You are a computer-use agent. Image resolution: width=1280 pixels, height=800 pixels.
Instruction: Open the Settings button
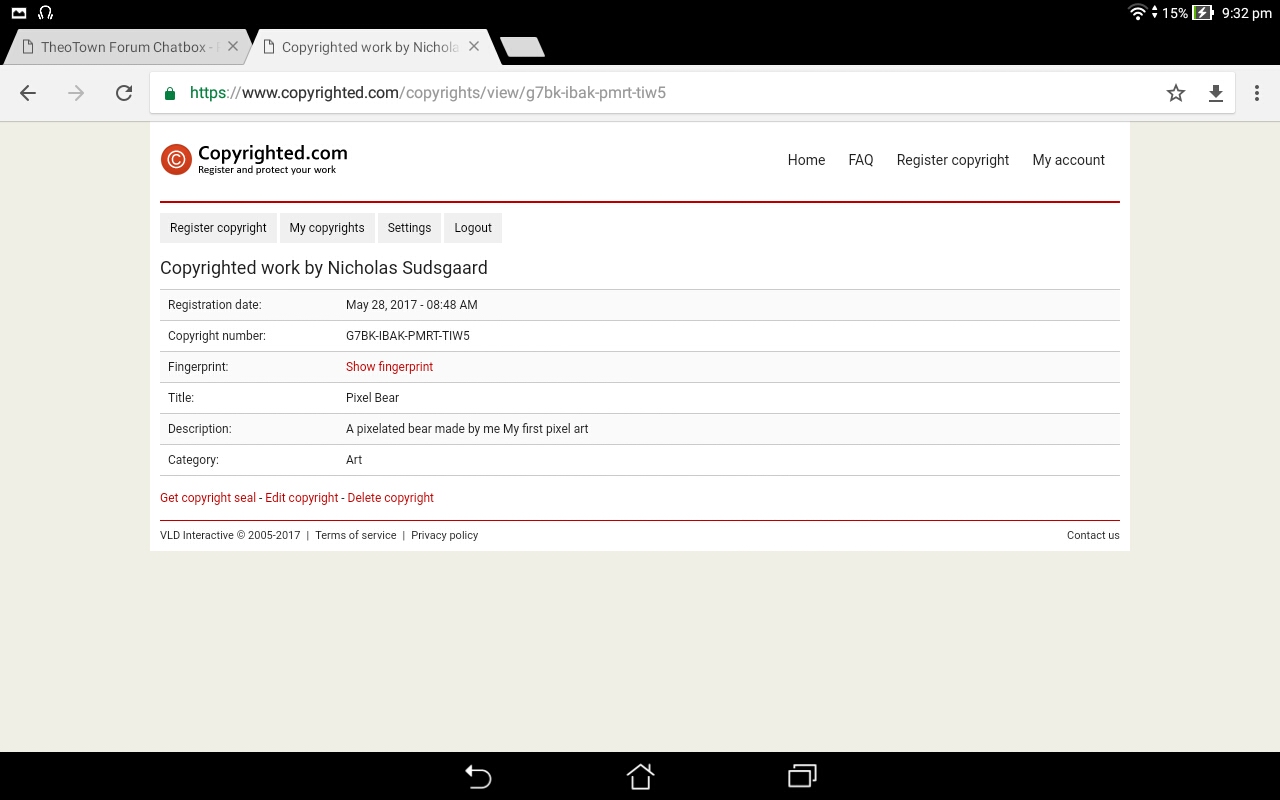[x=409, y=228]
